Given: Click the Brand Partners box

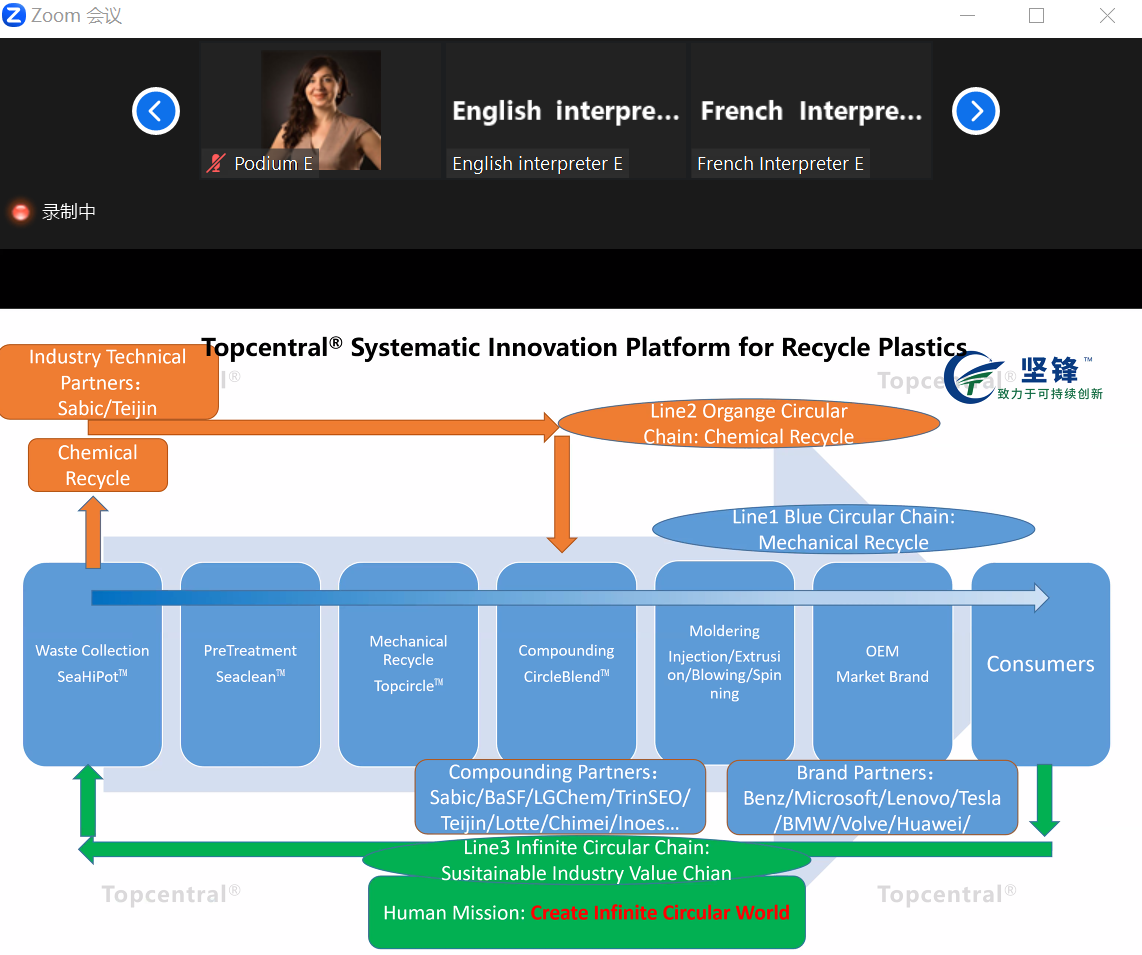Looking at the screenshot, I should tap(873, 798).
